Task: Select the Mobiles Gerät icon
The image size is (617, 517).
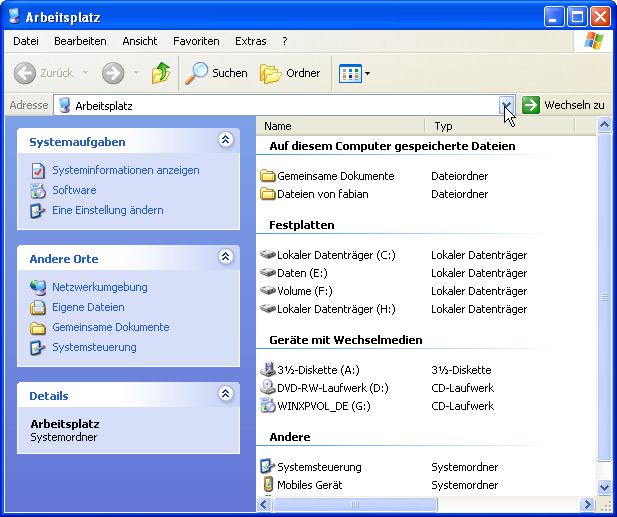Action: (268, 485)
